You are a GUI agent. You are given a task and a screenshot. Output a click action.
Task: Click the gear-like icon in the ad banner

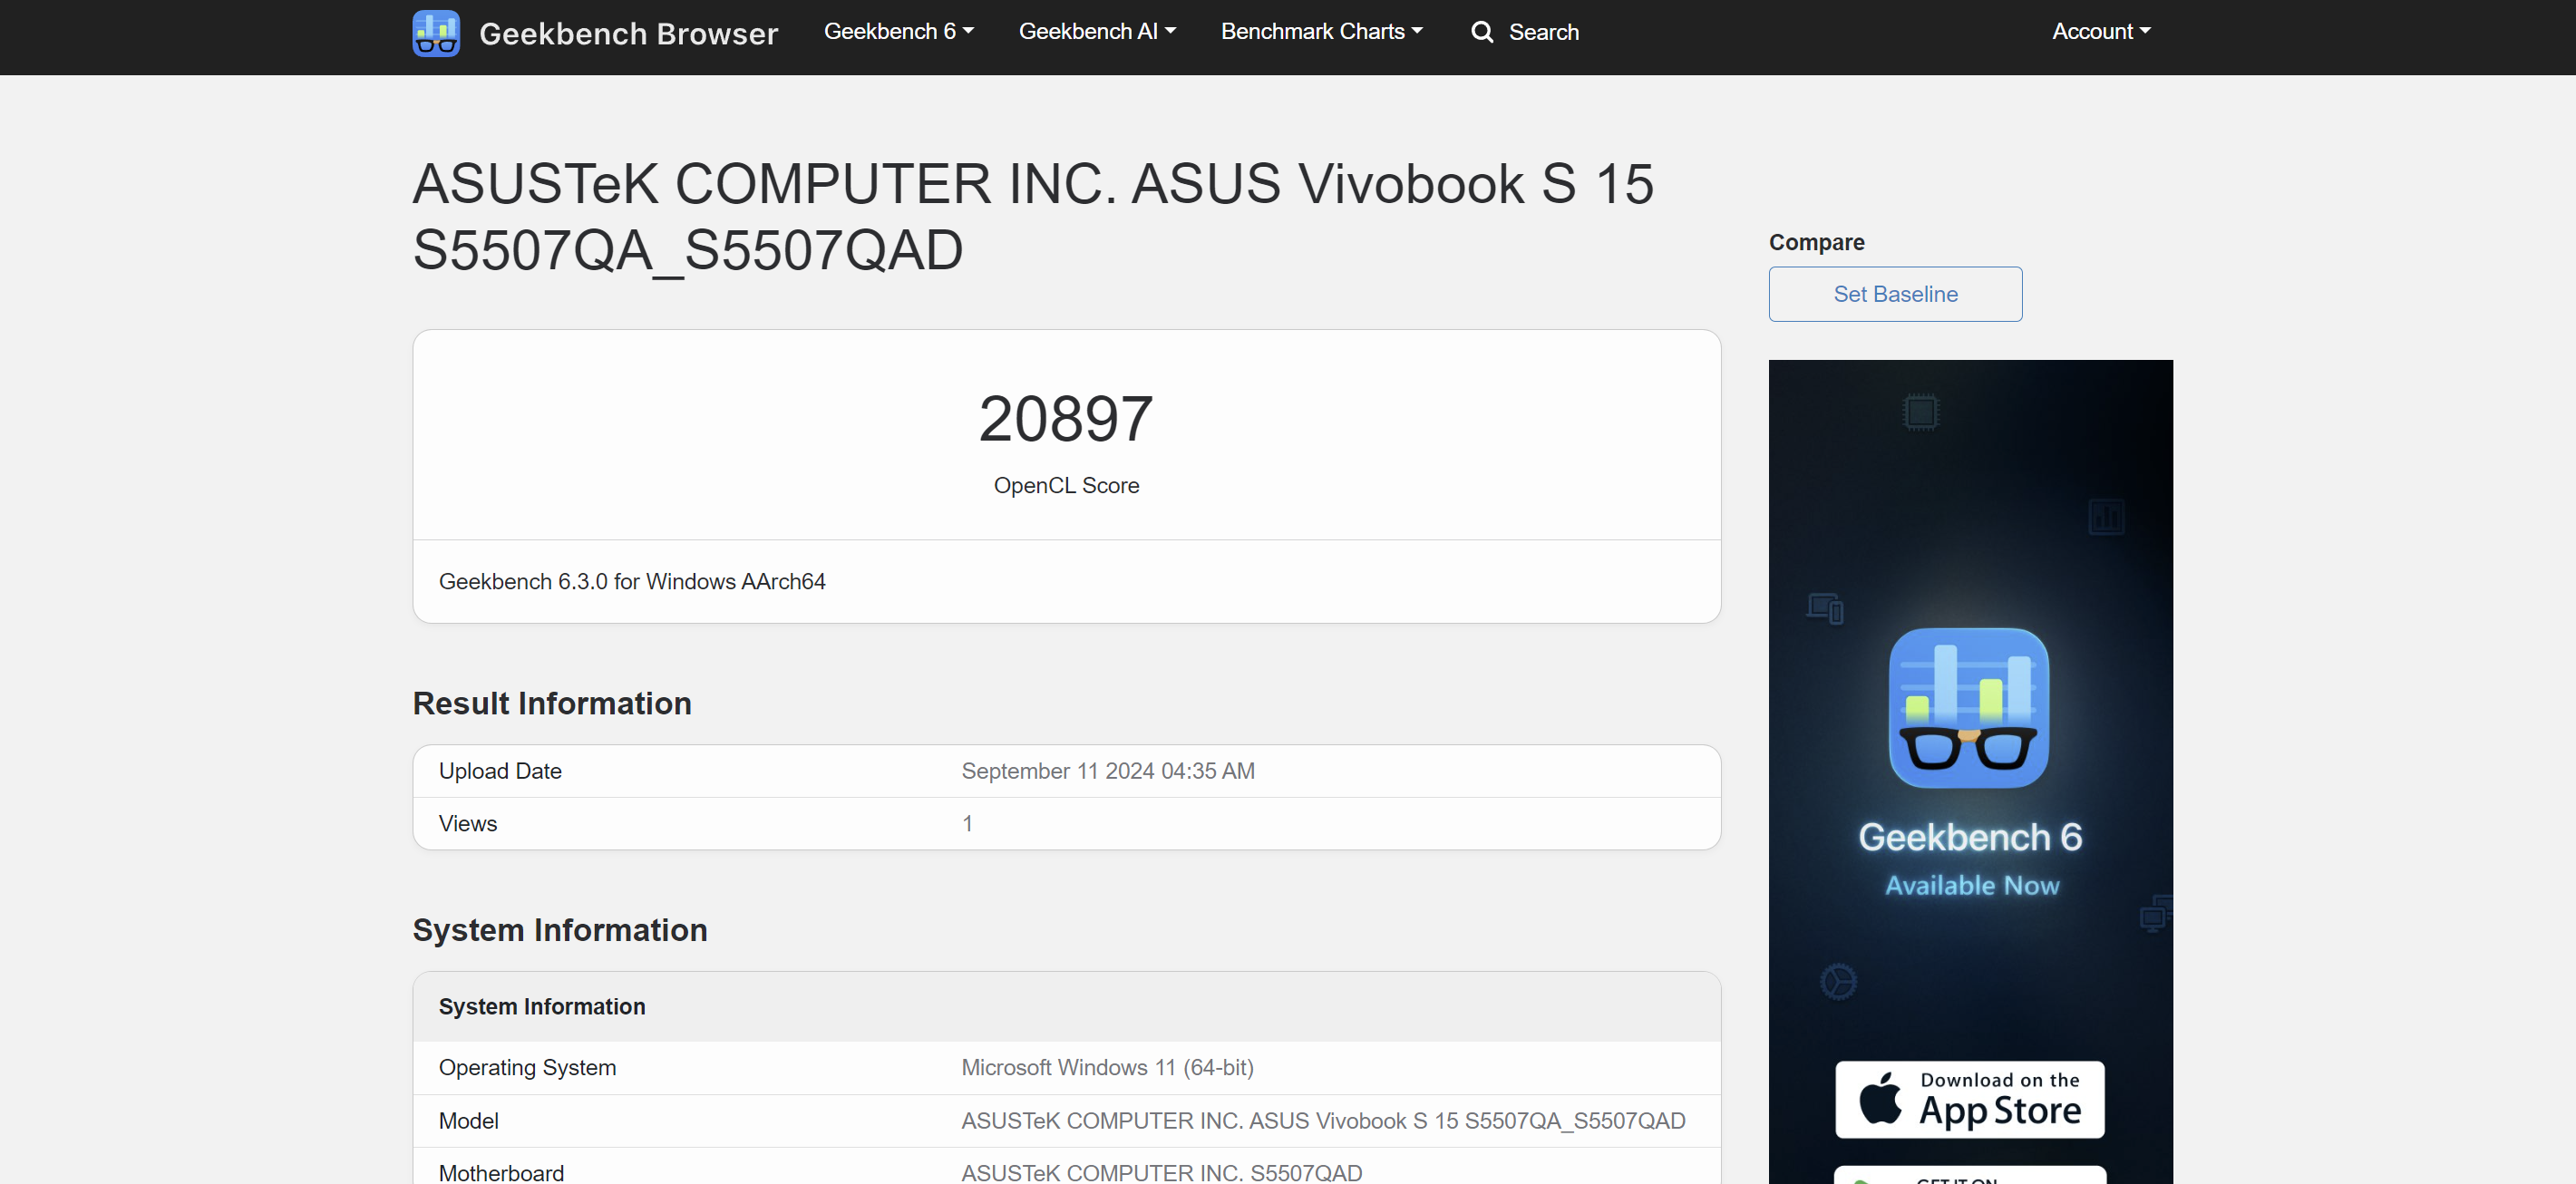(x=1838, y=981)
